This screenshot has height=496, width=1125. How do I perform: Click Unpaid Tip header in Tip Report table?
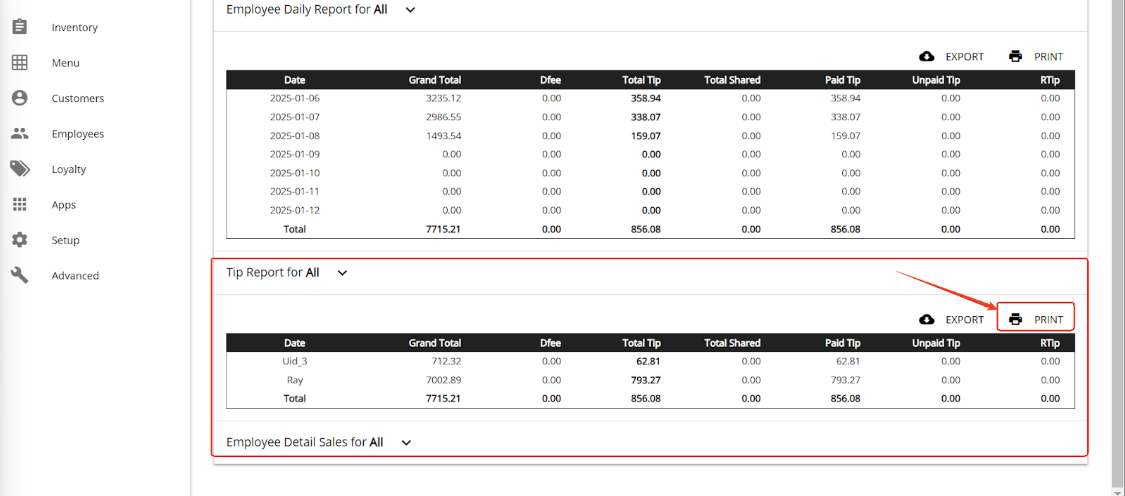[936, 343]
